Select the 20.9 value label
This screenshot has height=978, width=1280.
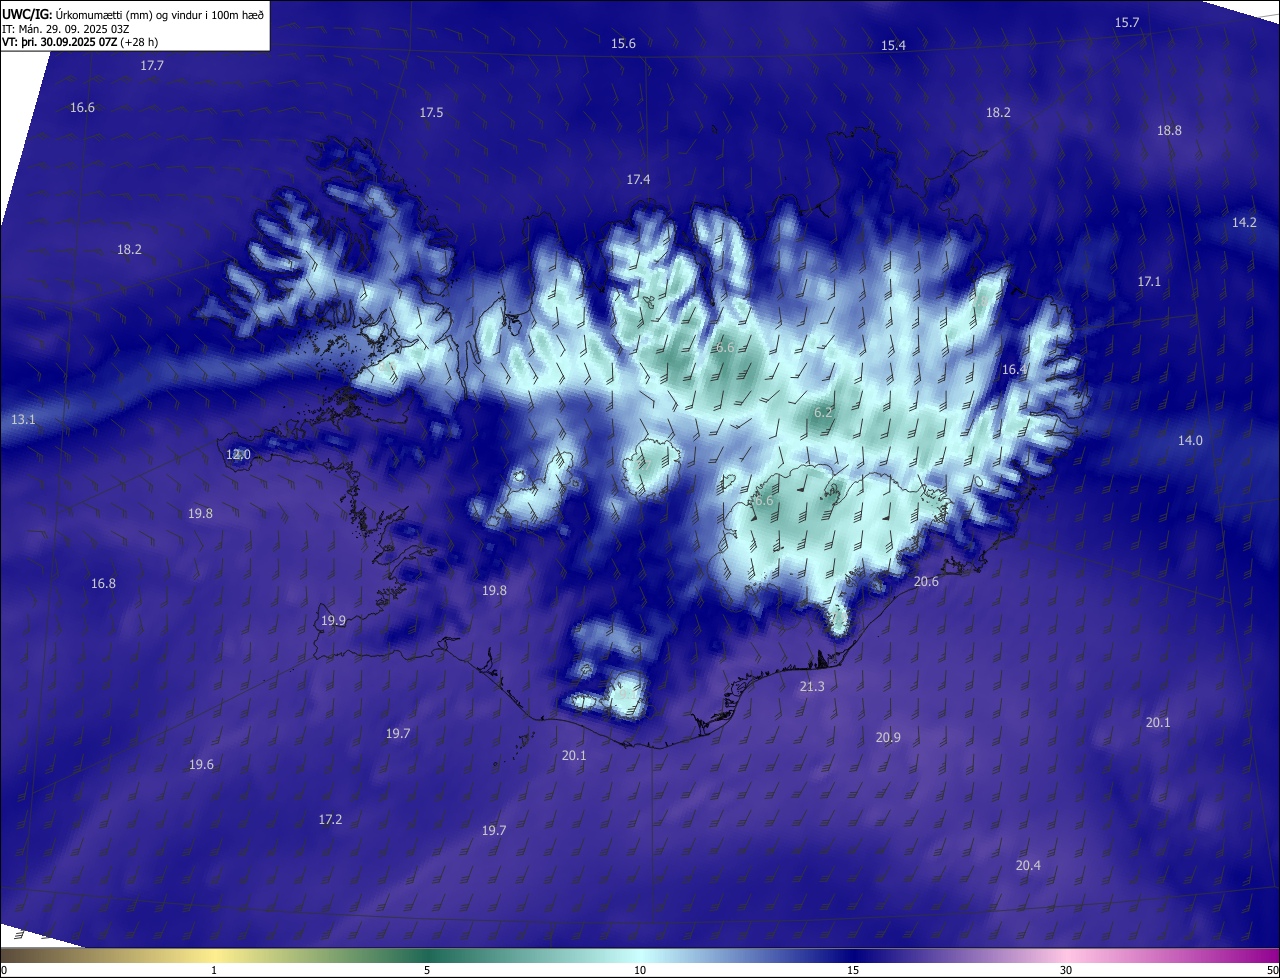tap(888, 738)
